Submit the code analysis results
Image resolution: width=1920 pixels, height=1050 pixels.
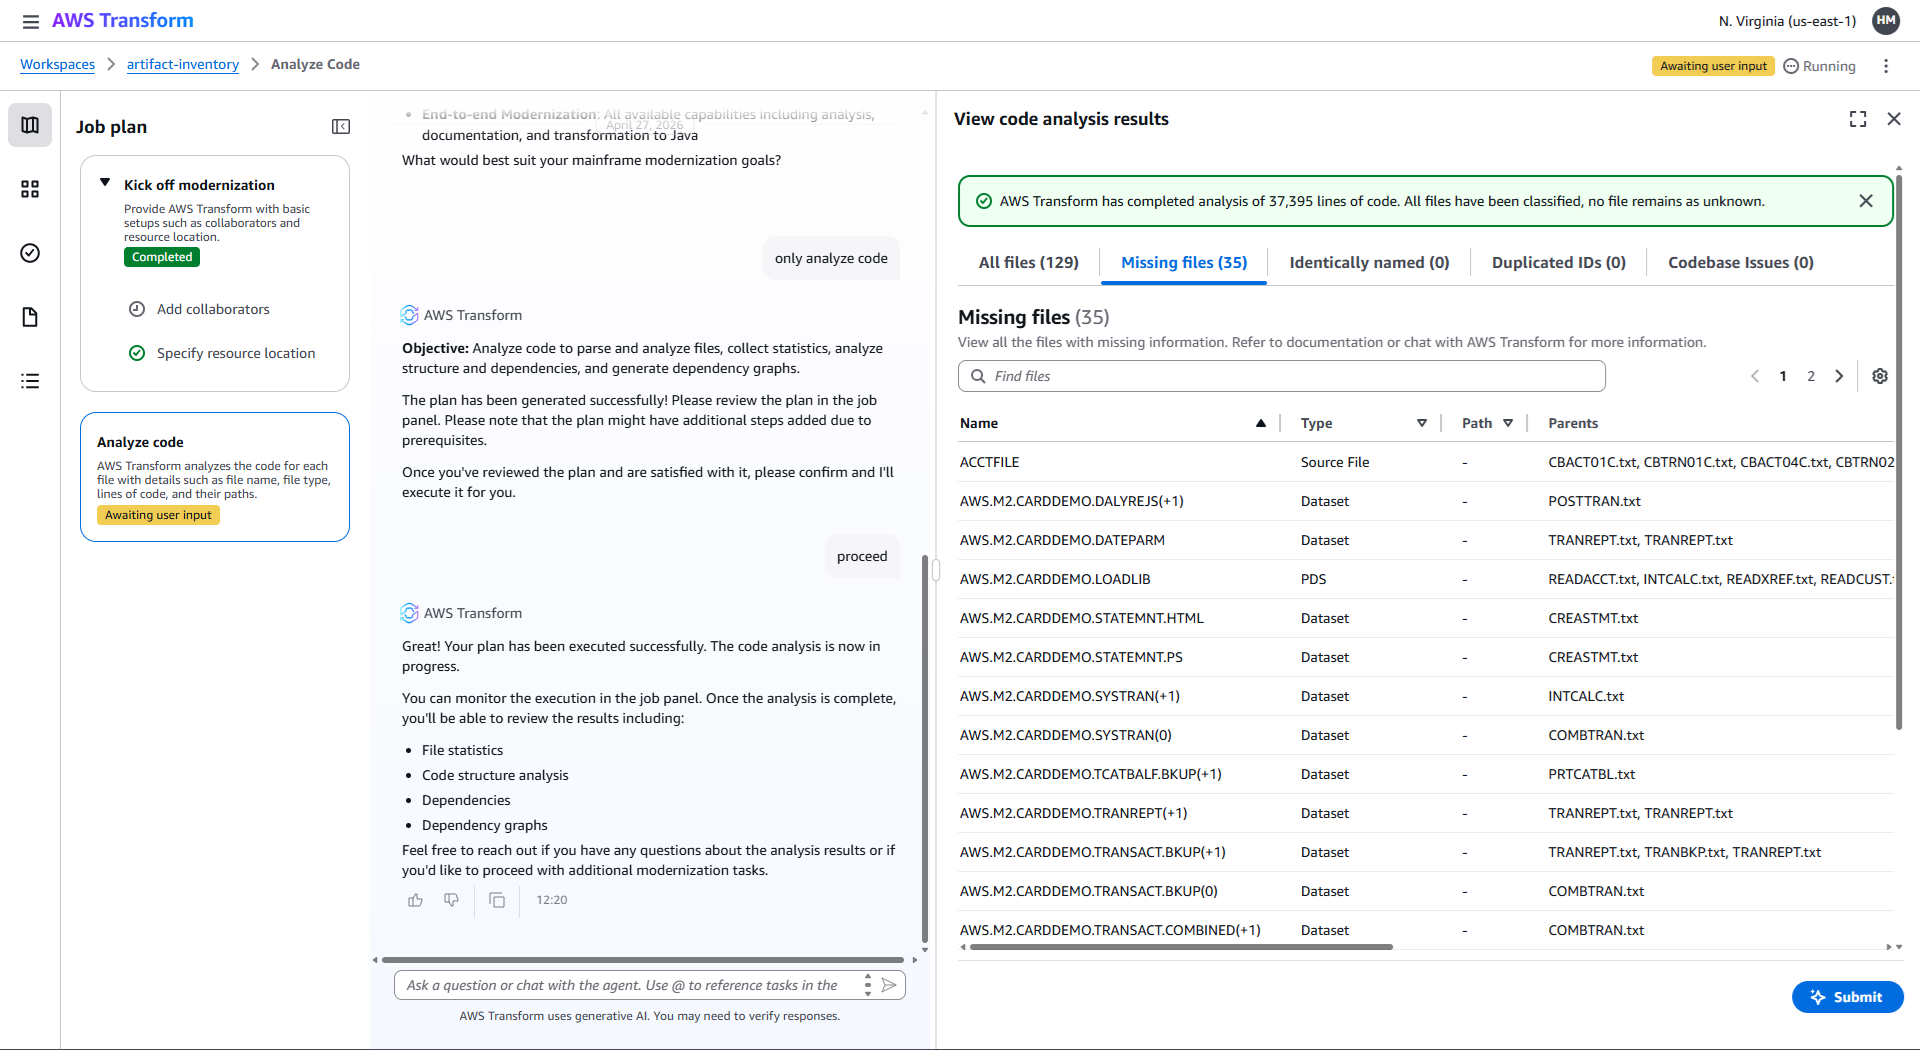(1847, 997)
